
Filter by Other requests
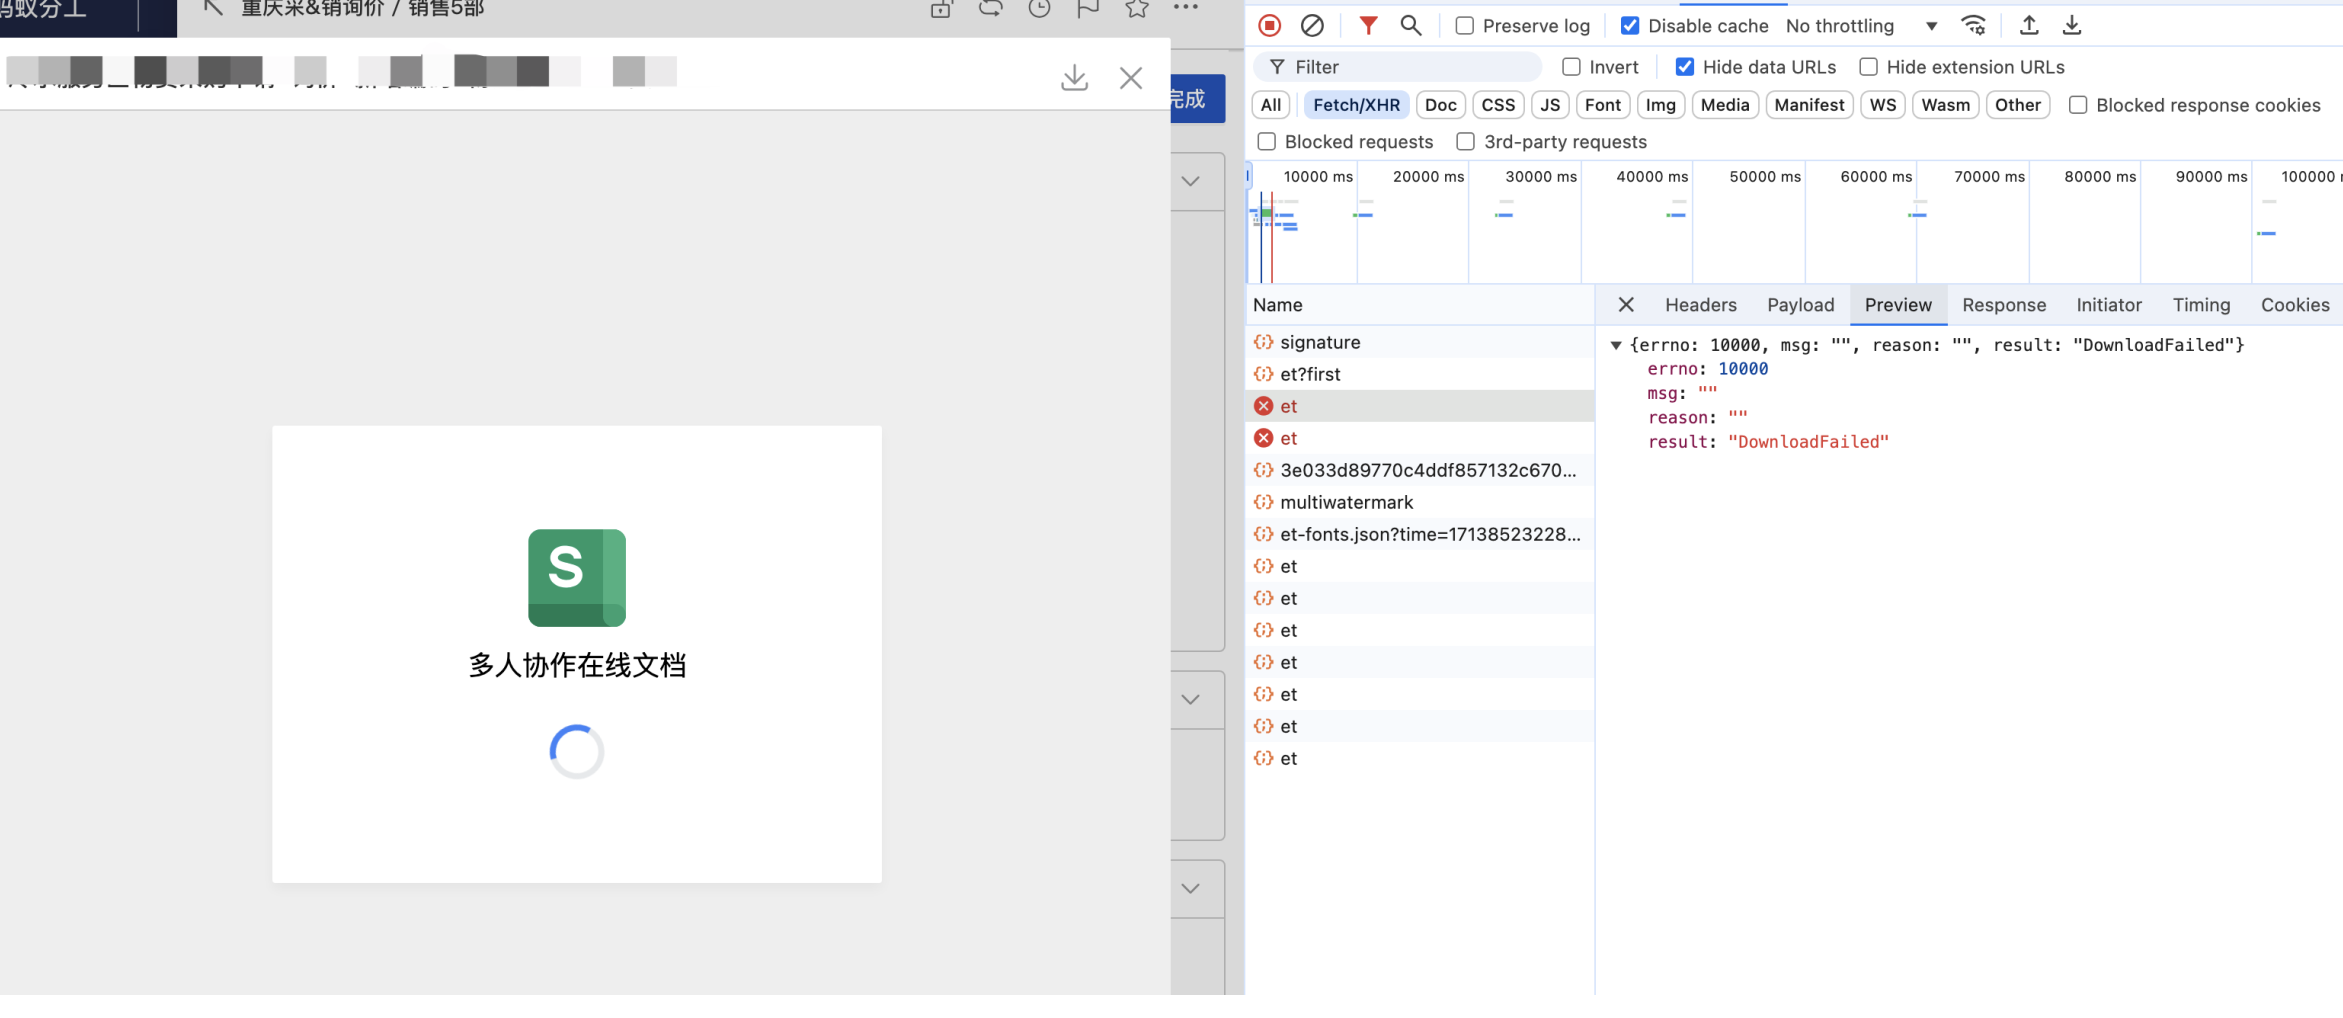2018,105
